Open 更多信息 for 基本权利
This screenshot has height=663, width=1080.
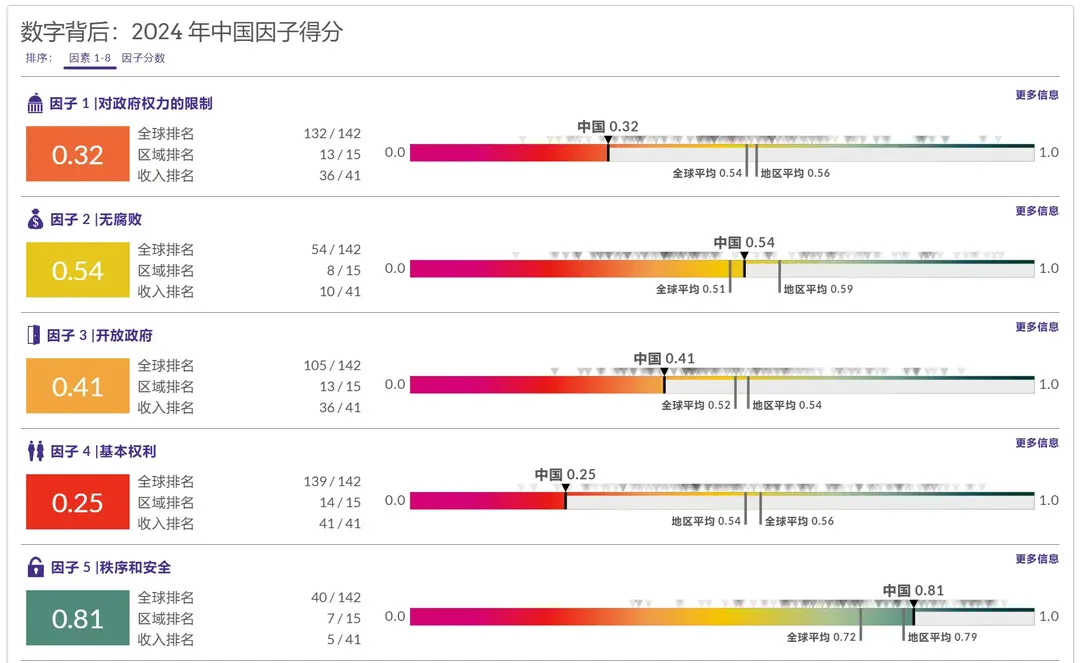[1036, 443]
